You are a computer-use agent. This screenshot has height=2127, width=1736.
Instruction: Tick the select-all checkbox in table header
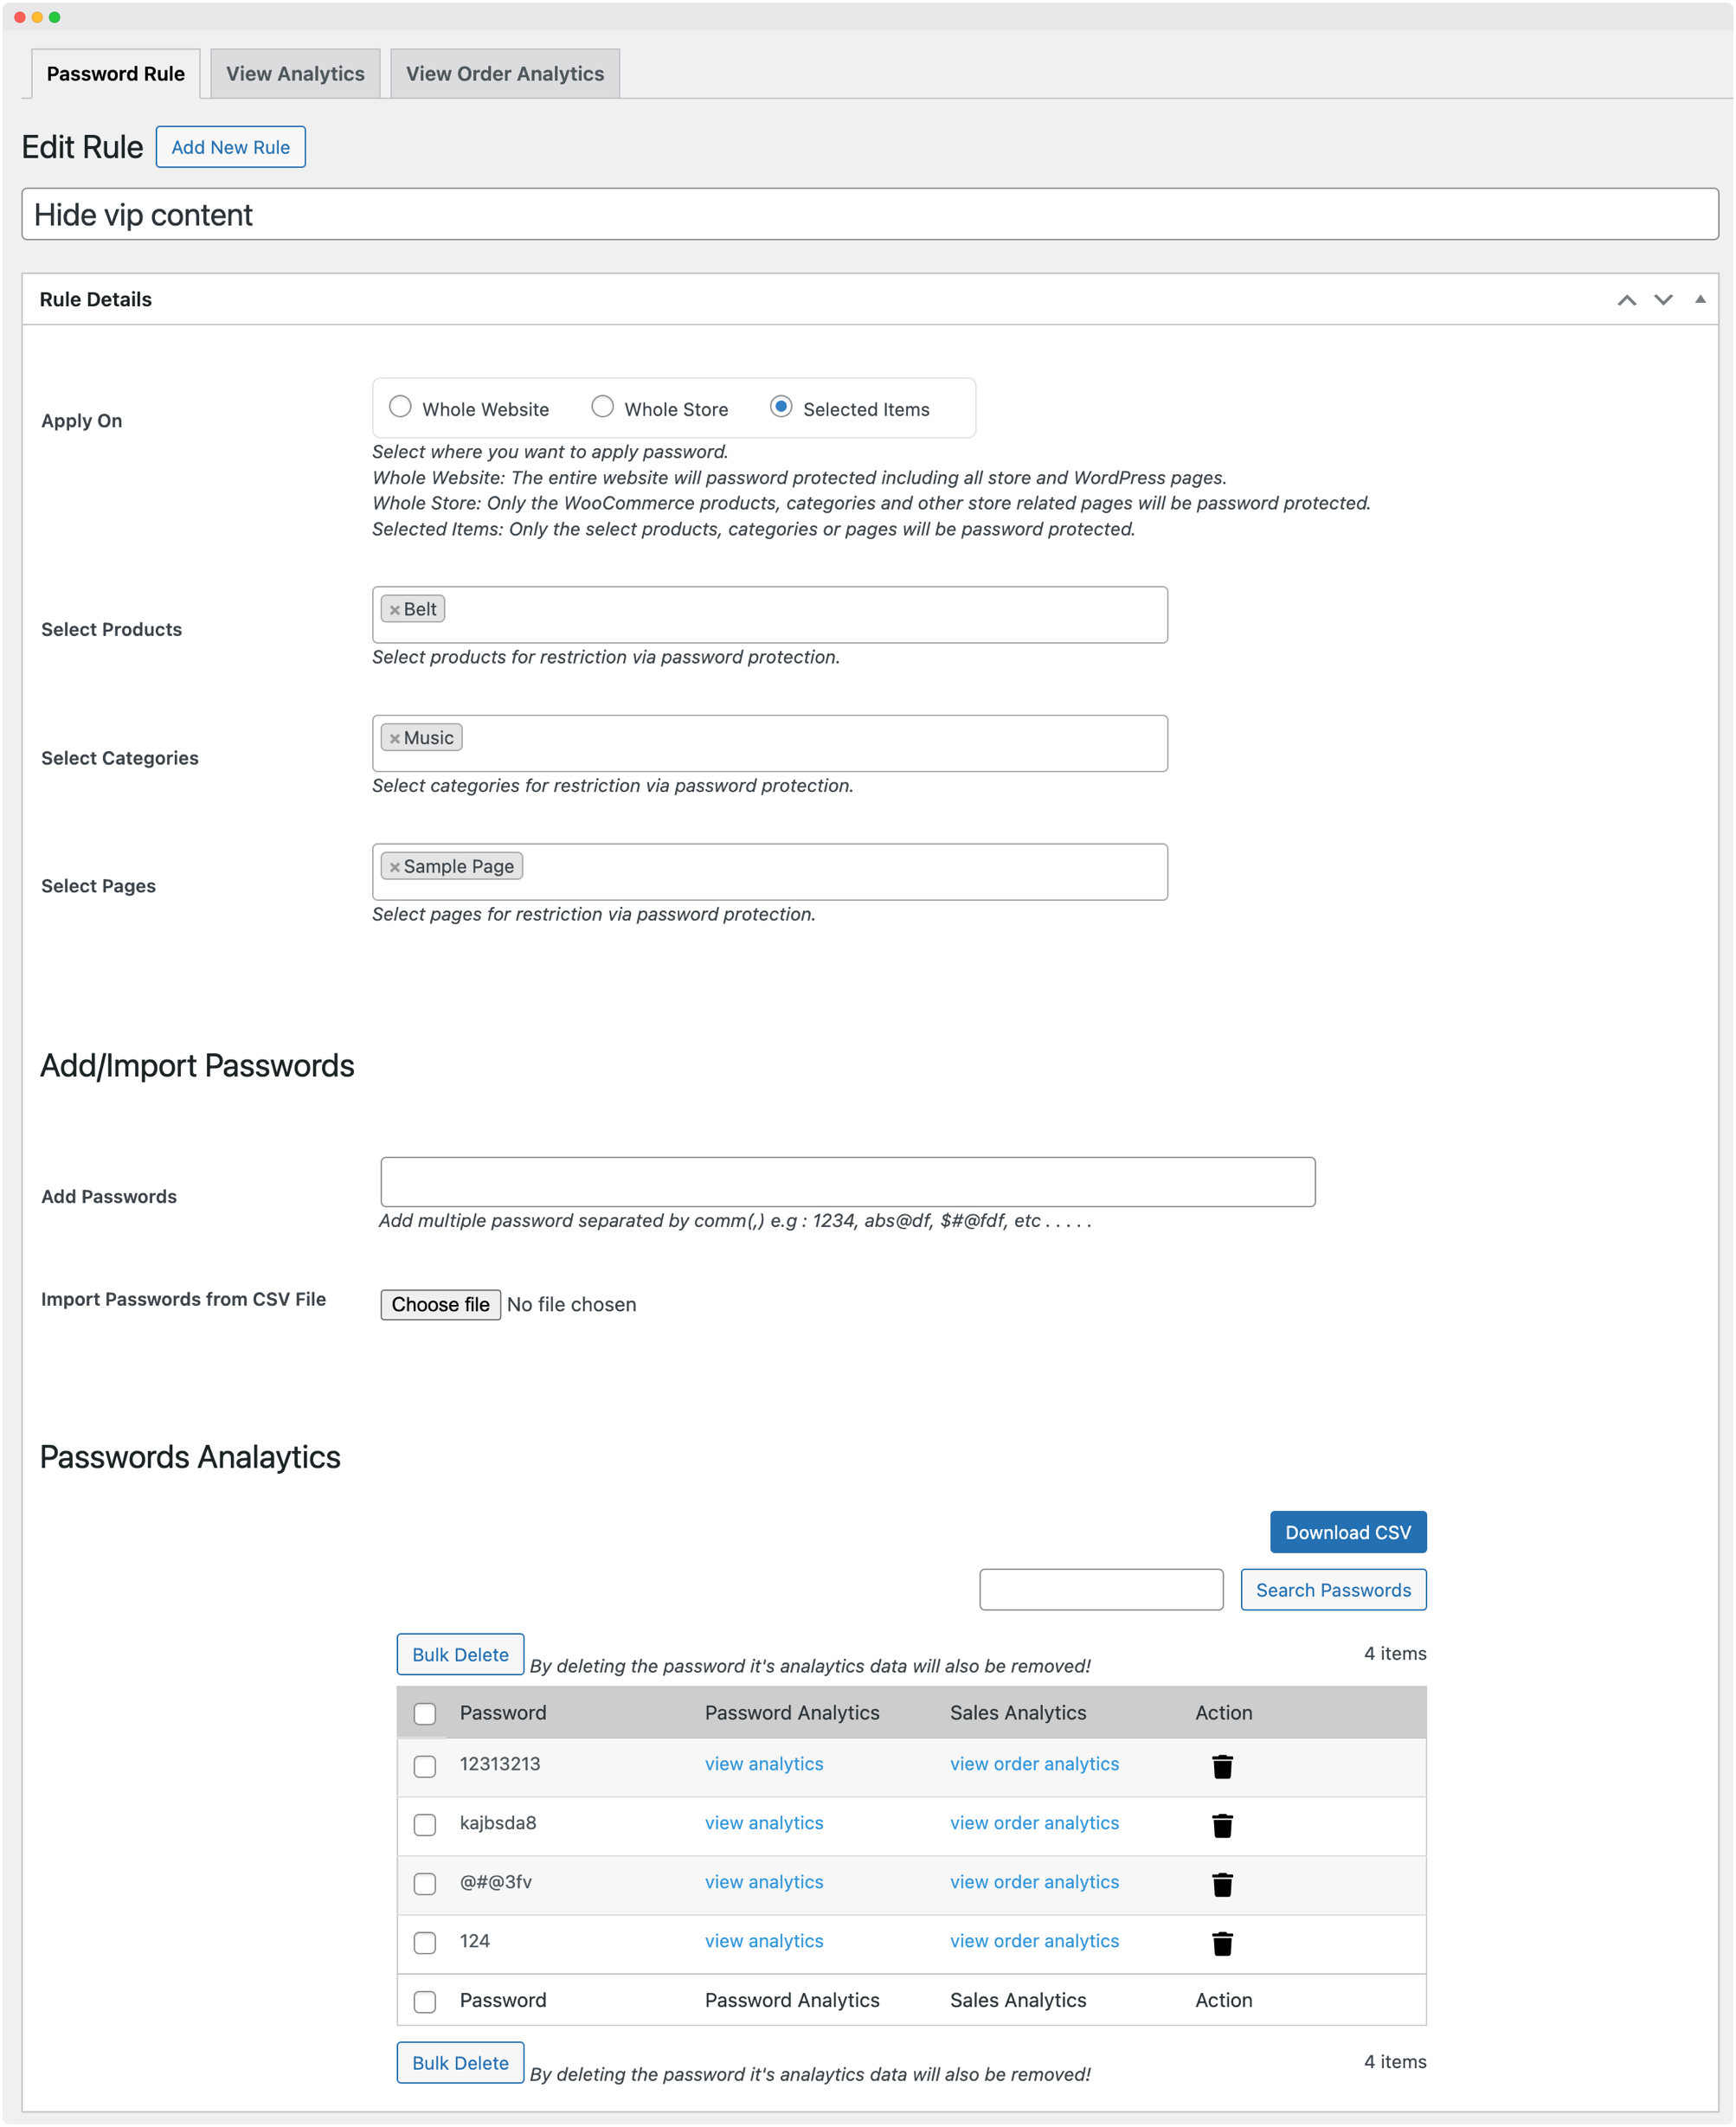point(425,1714)
